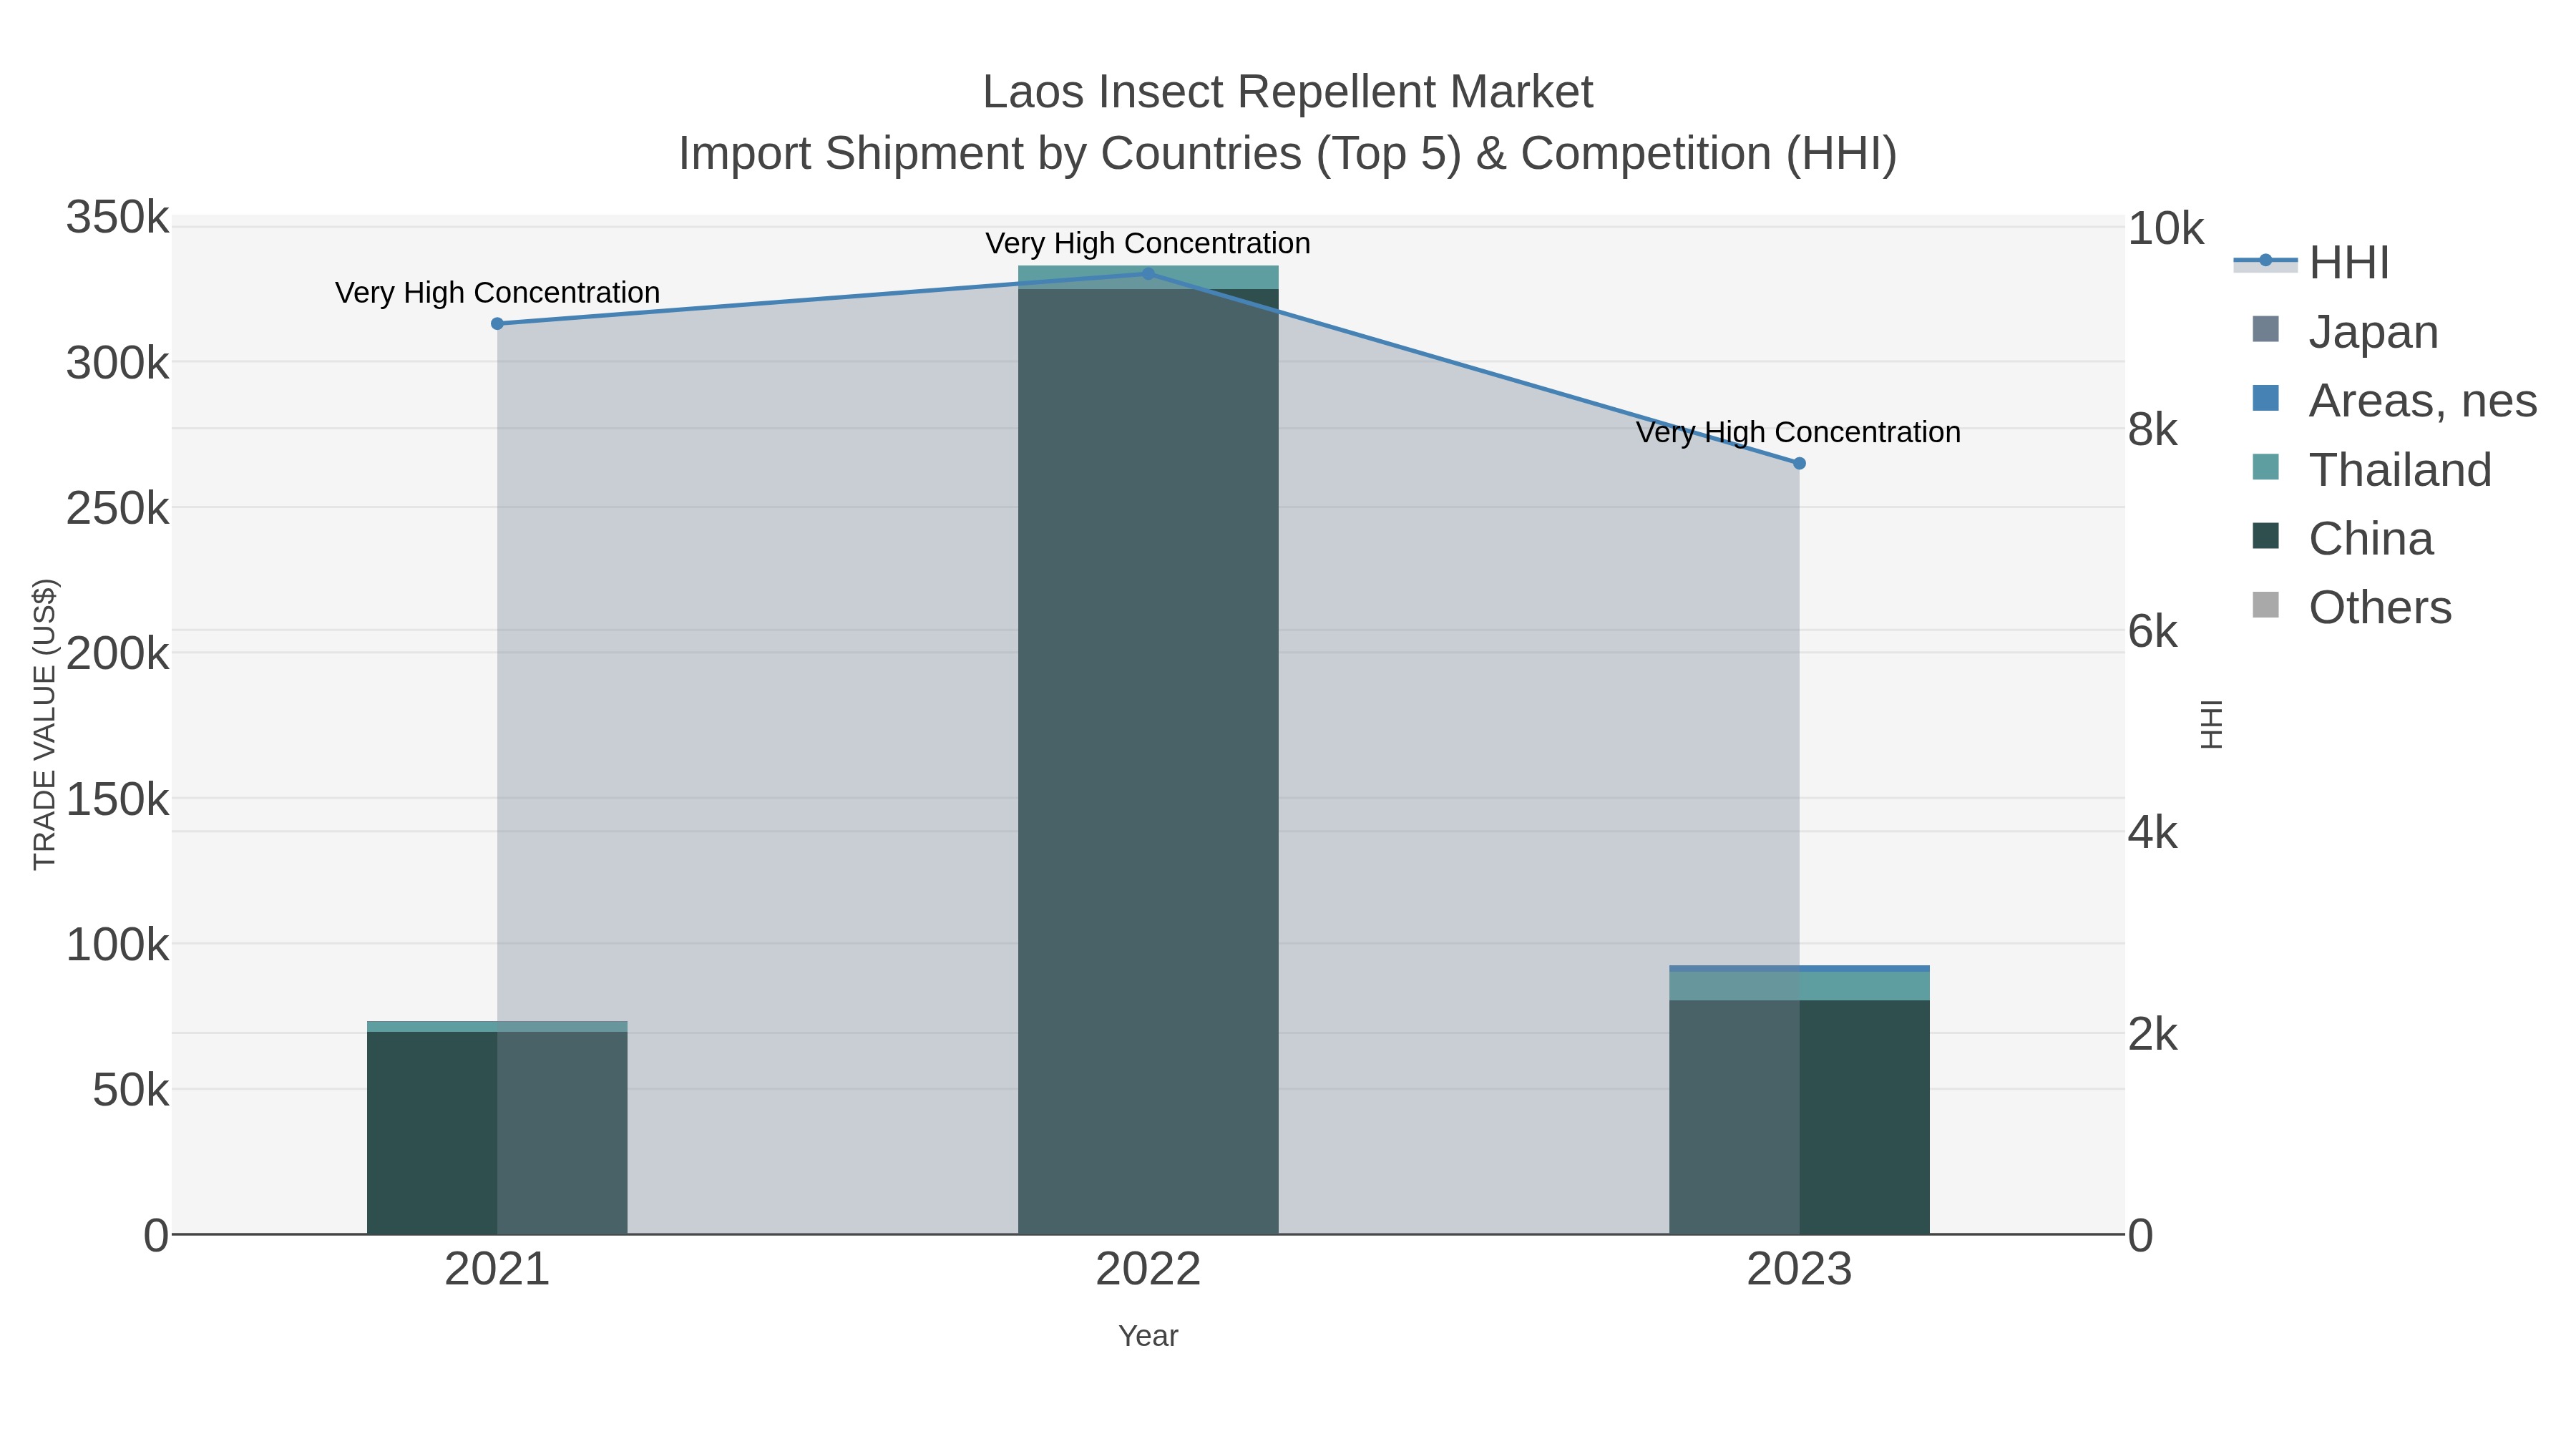Image resolution: width=2576 pixels, height=1449 pixels.
Task: Select the 2021 HHI data point
Action: coord(497,323)
